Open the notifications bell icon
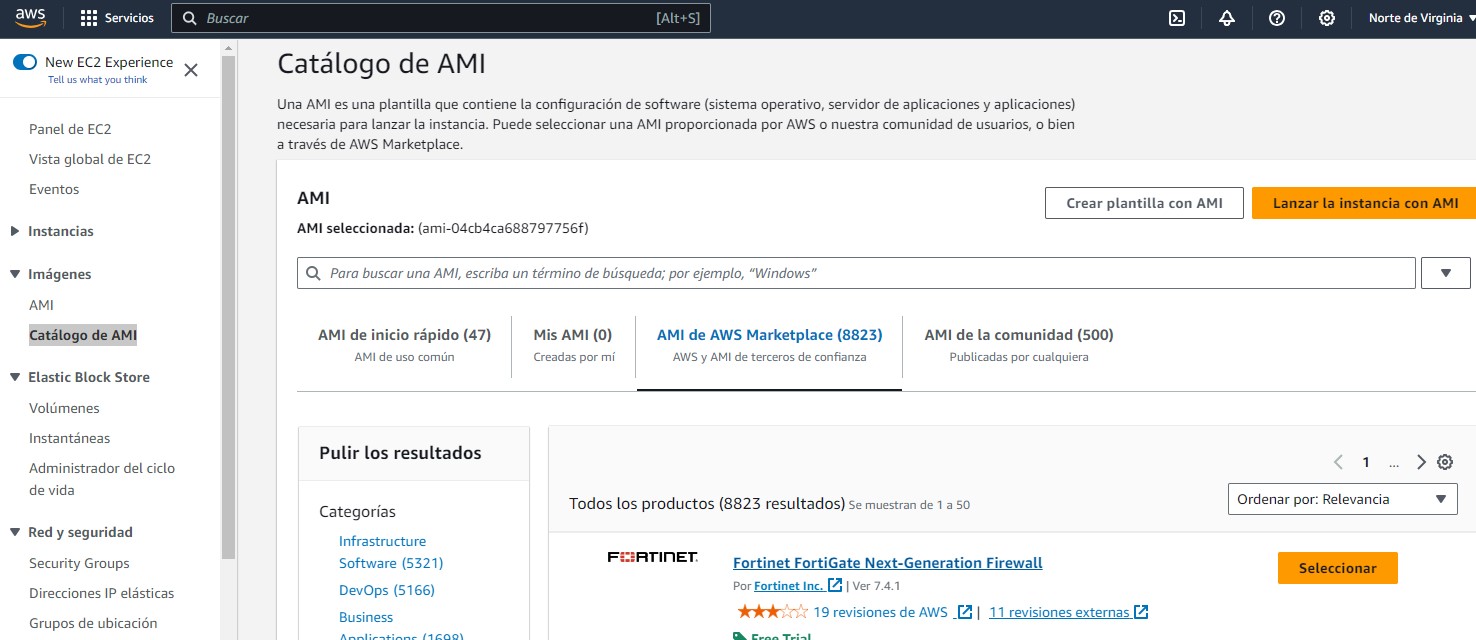 [1227, 18]
